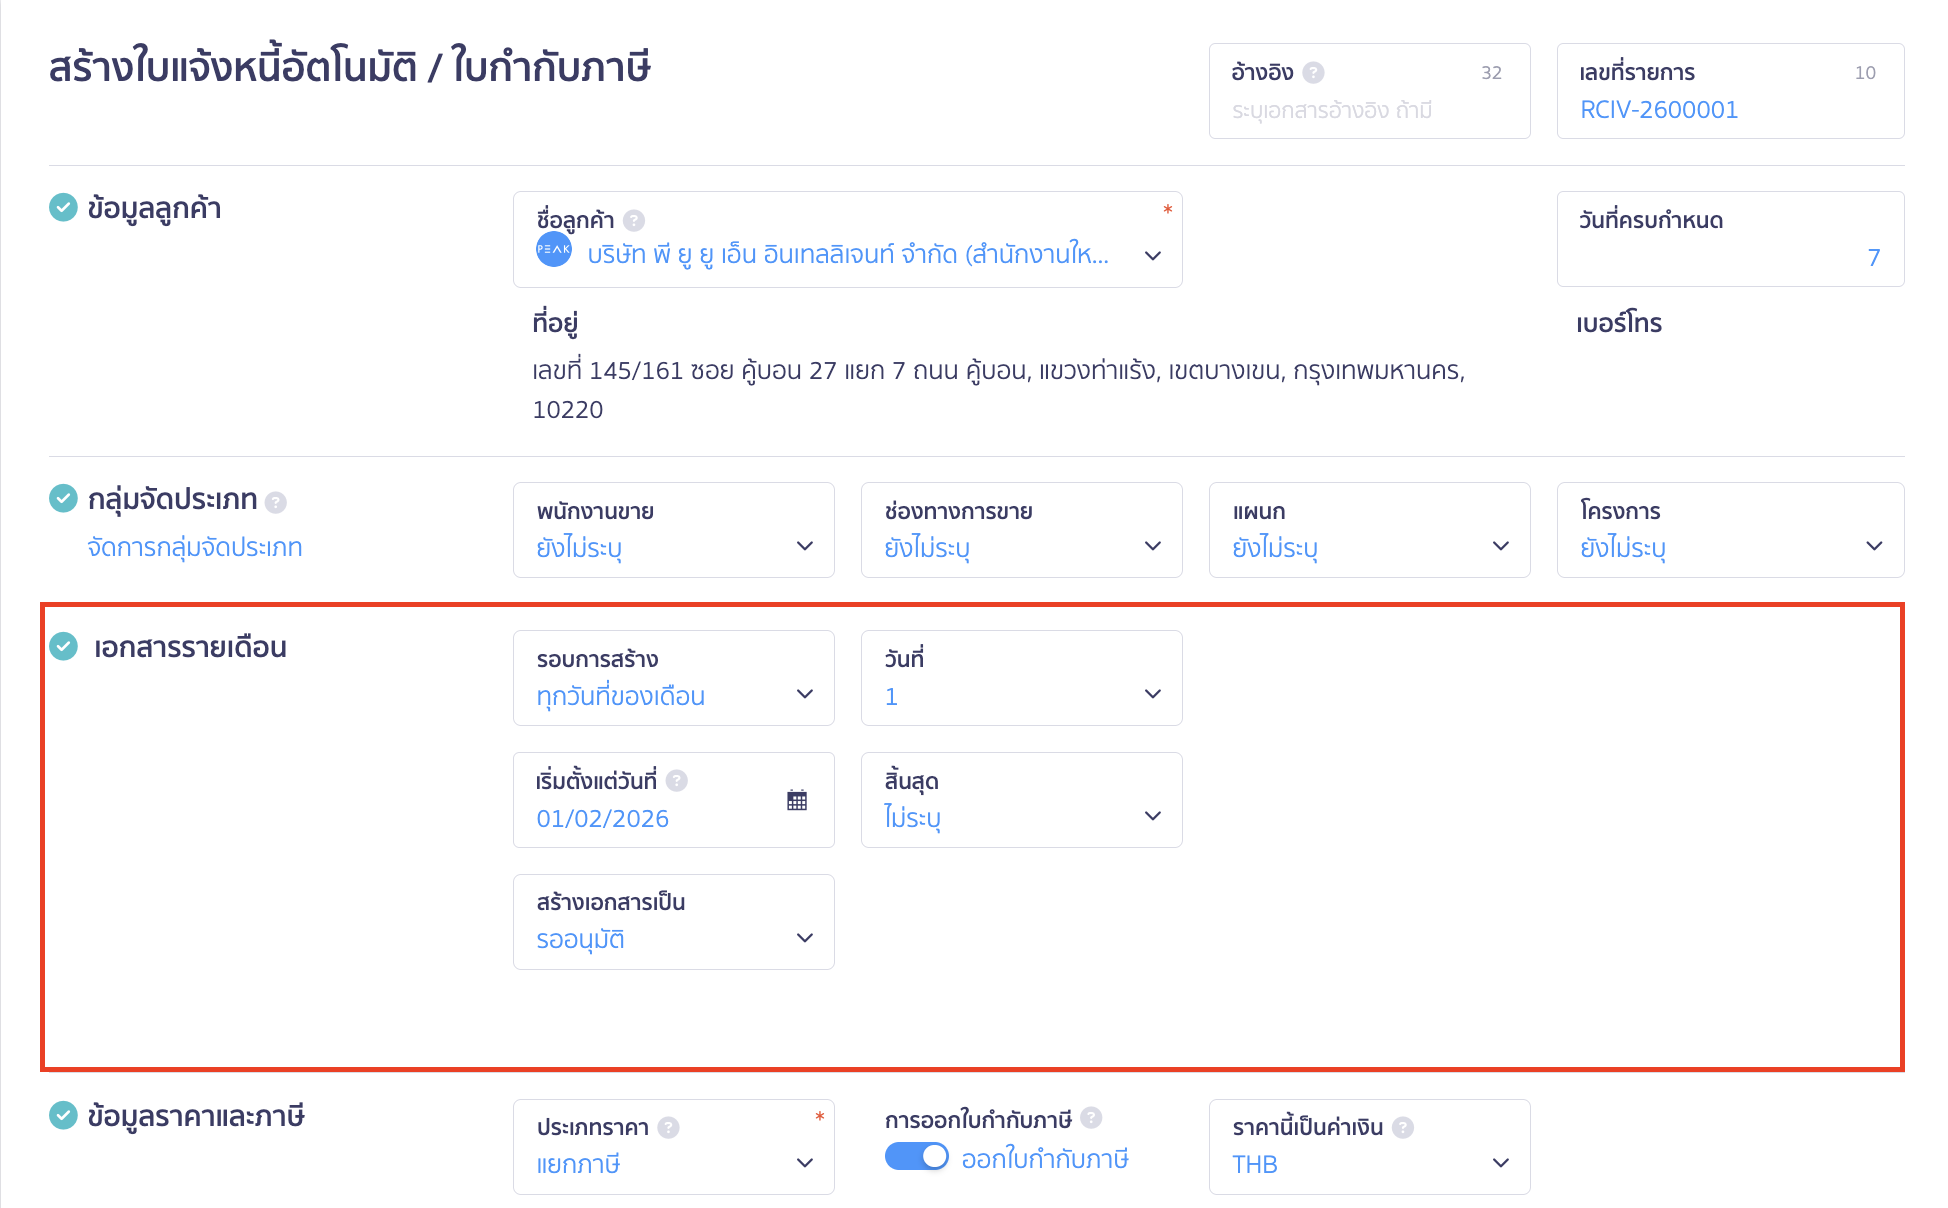Open the จัดการกลุ่มจัดประเภท link
This screenshot has height=1208, width=1948.
point(195,548)
